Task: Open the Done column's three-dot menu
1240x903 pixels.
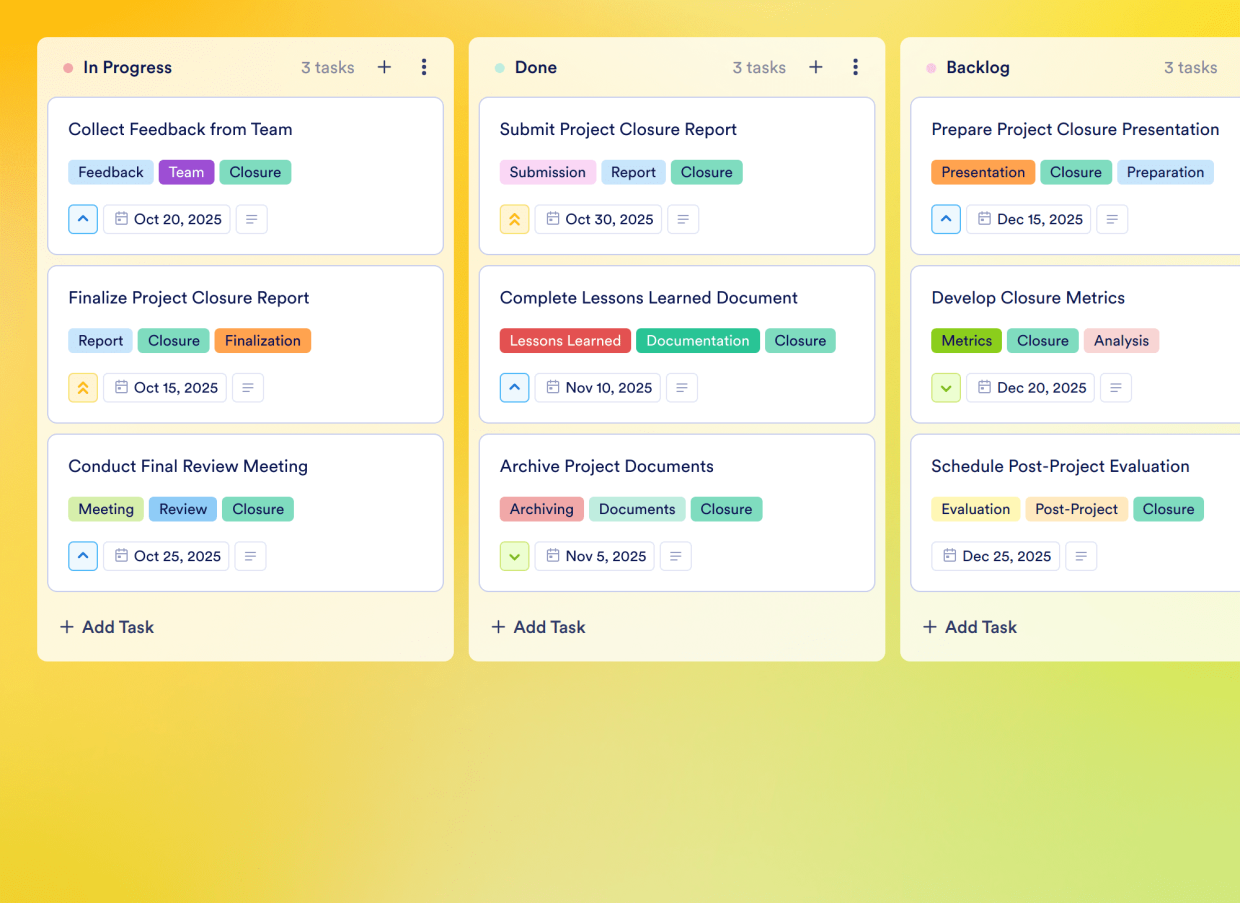Action: (x=856, y=67)
